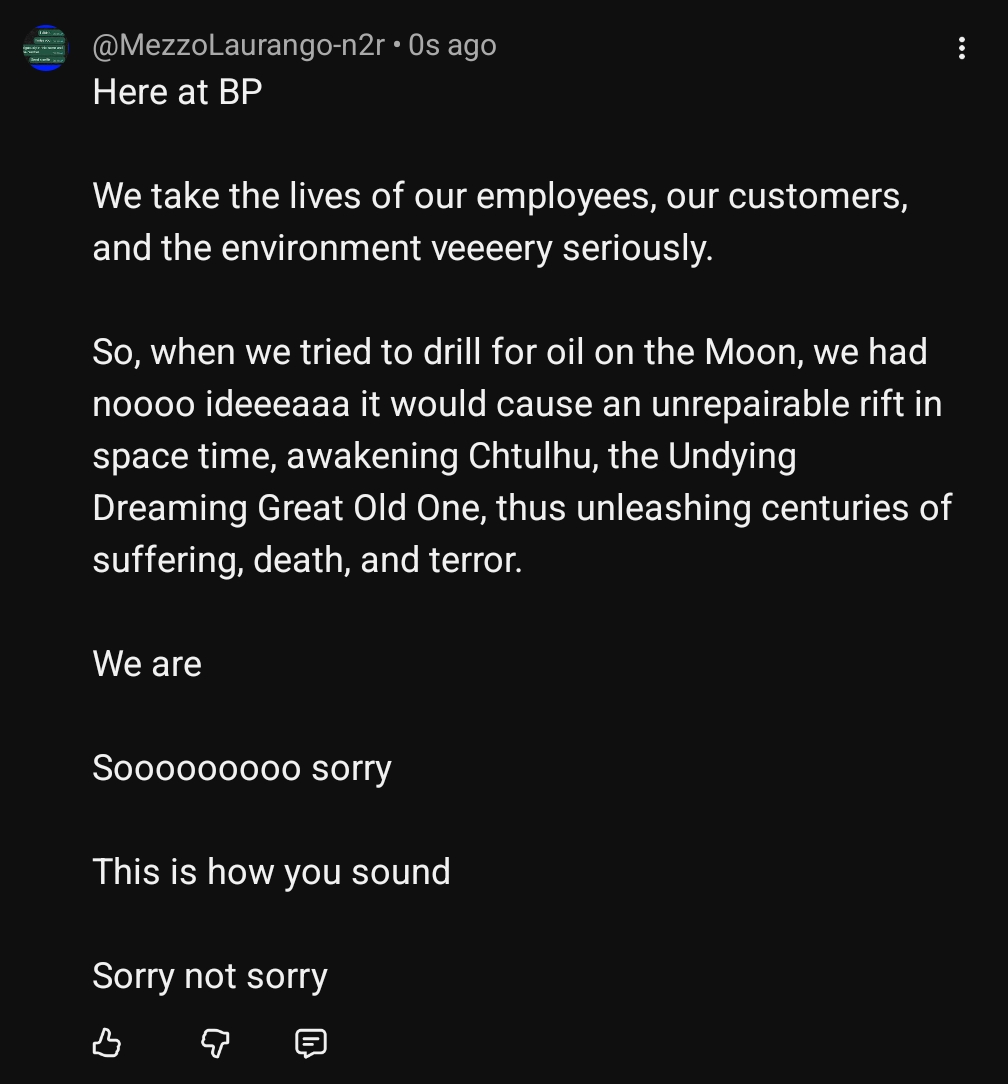Open reply box via speech bubble icon

[311, 1044]
